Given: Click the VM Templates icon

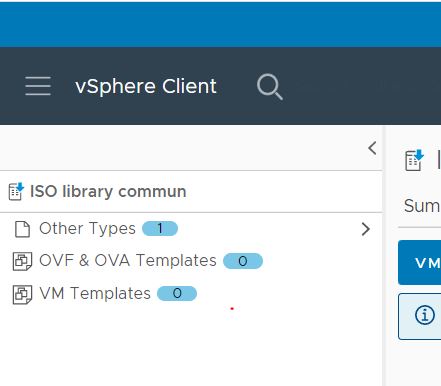Looking at the screenshot, I should tap(22, 294).
